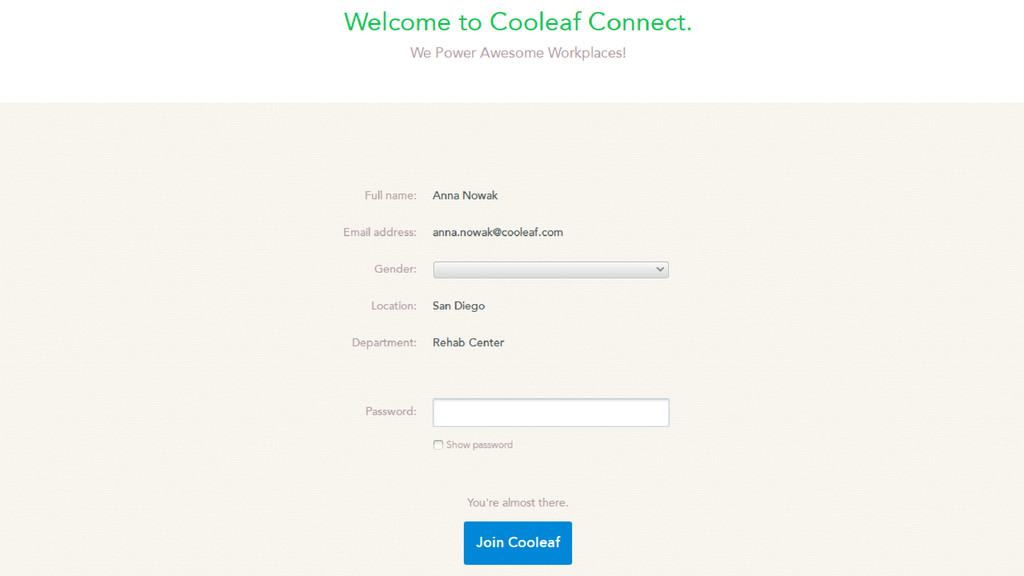Select the name 'Anna Nowak'
Screen dimensions: 1024x576
pos(465,195)
